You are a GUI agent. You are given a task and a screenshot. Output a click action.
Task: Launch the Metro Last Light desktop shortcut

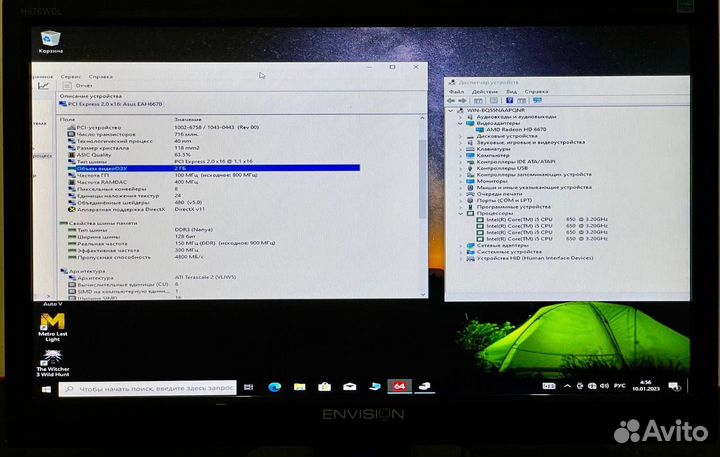tap(52, 327)
